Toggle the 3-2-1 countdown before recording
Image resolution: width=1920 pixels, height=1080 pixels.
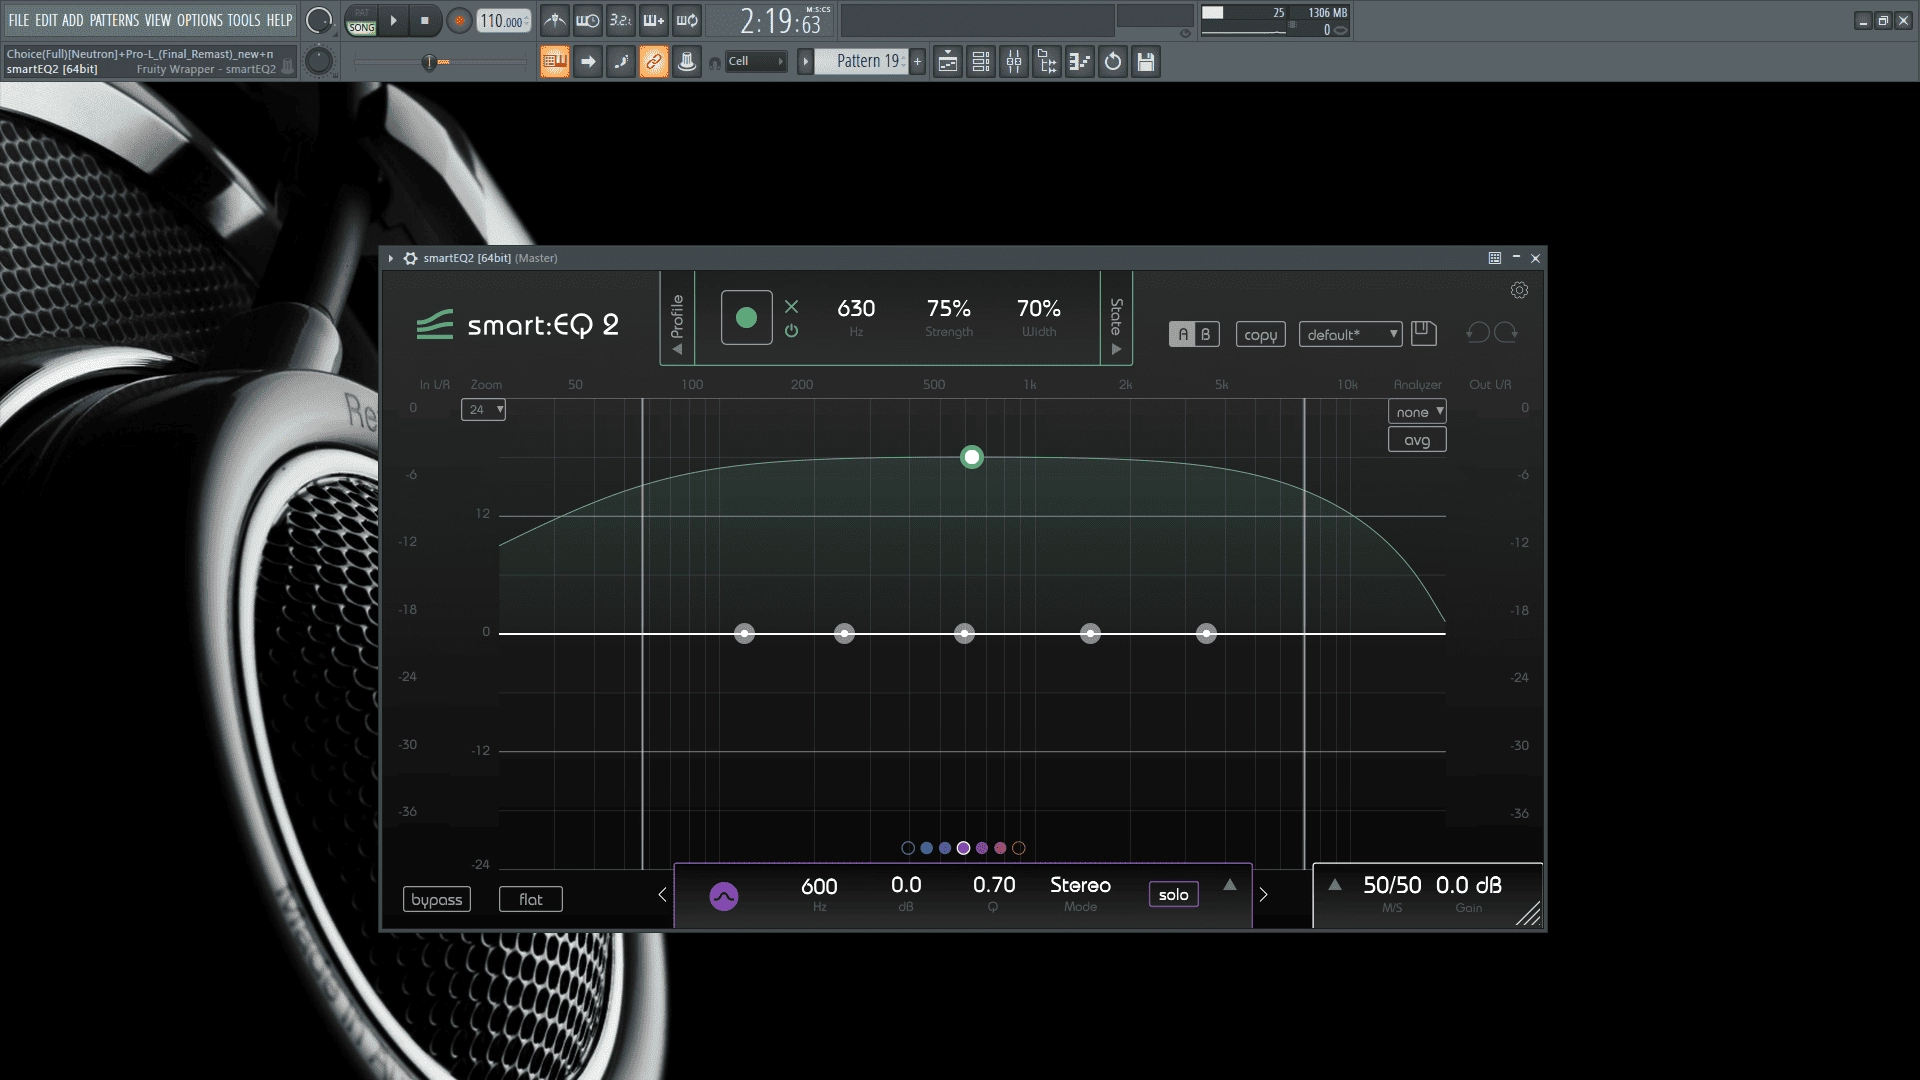coord(620,21)
